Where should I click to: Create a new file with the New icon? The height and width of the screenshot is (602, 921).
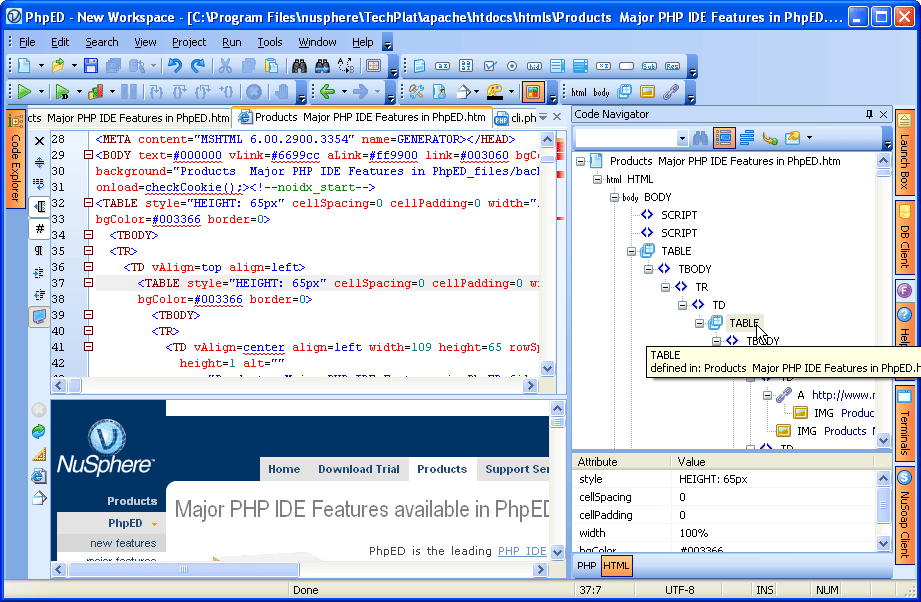(24, 65)
